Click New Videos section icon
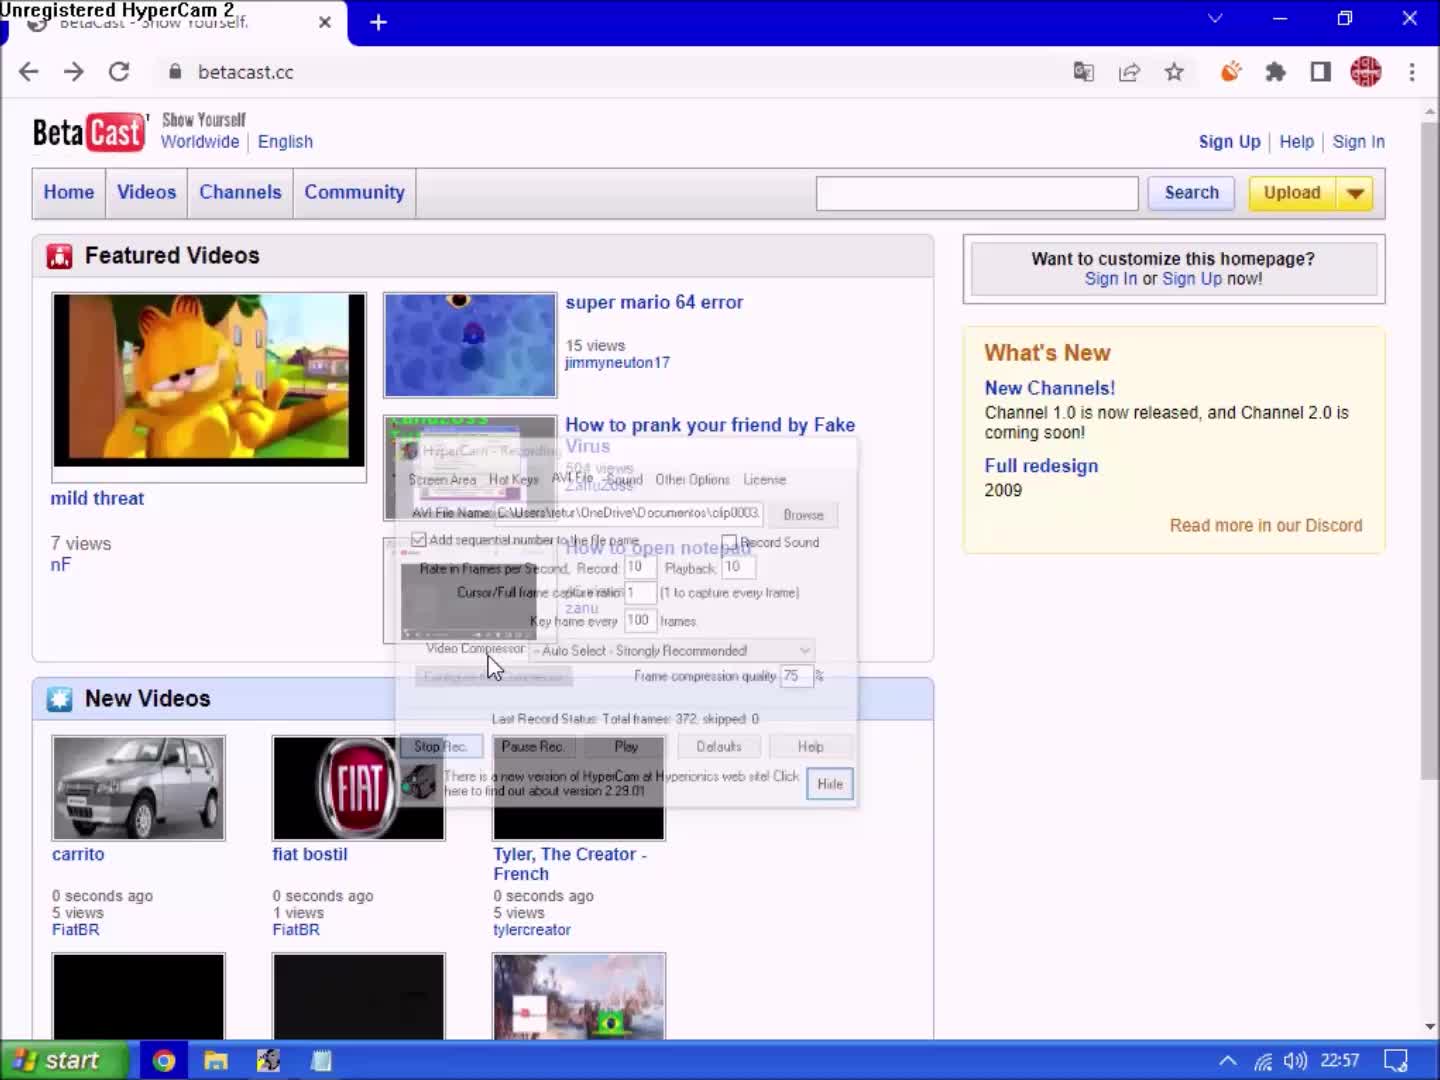This screenshot has width=1440, height=1080. coord(60,699)
